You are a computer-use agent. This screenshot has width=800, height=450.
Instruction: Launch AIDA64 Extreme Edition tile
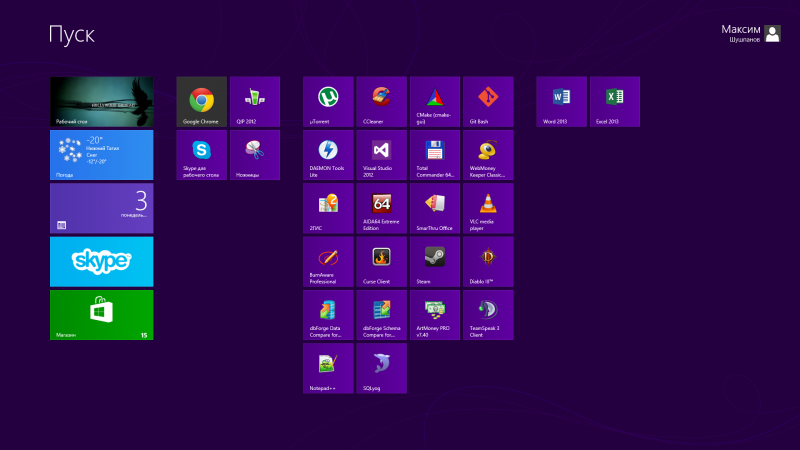coord(382,208)
